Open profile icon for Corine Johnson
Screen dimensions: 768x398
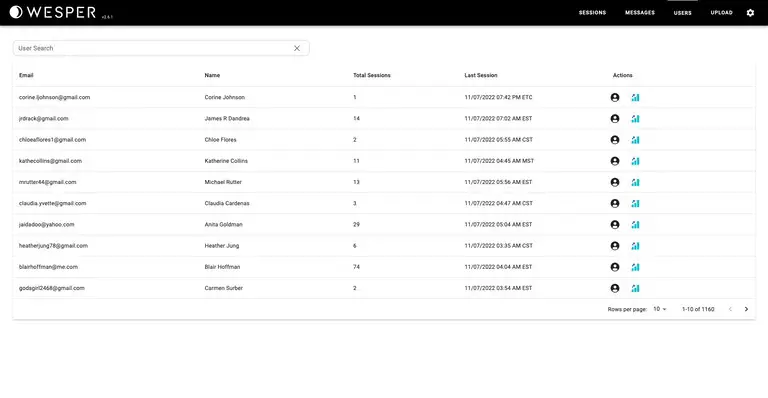tap(615, 97)
